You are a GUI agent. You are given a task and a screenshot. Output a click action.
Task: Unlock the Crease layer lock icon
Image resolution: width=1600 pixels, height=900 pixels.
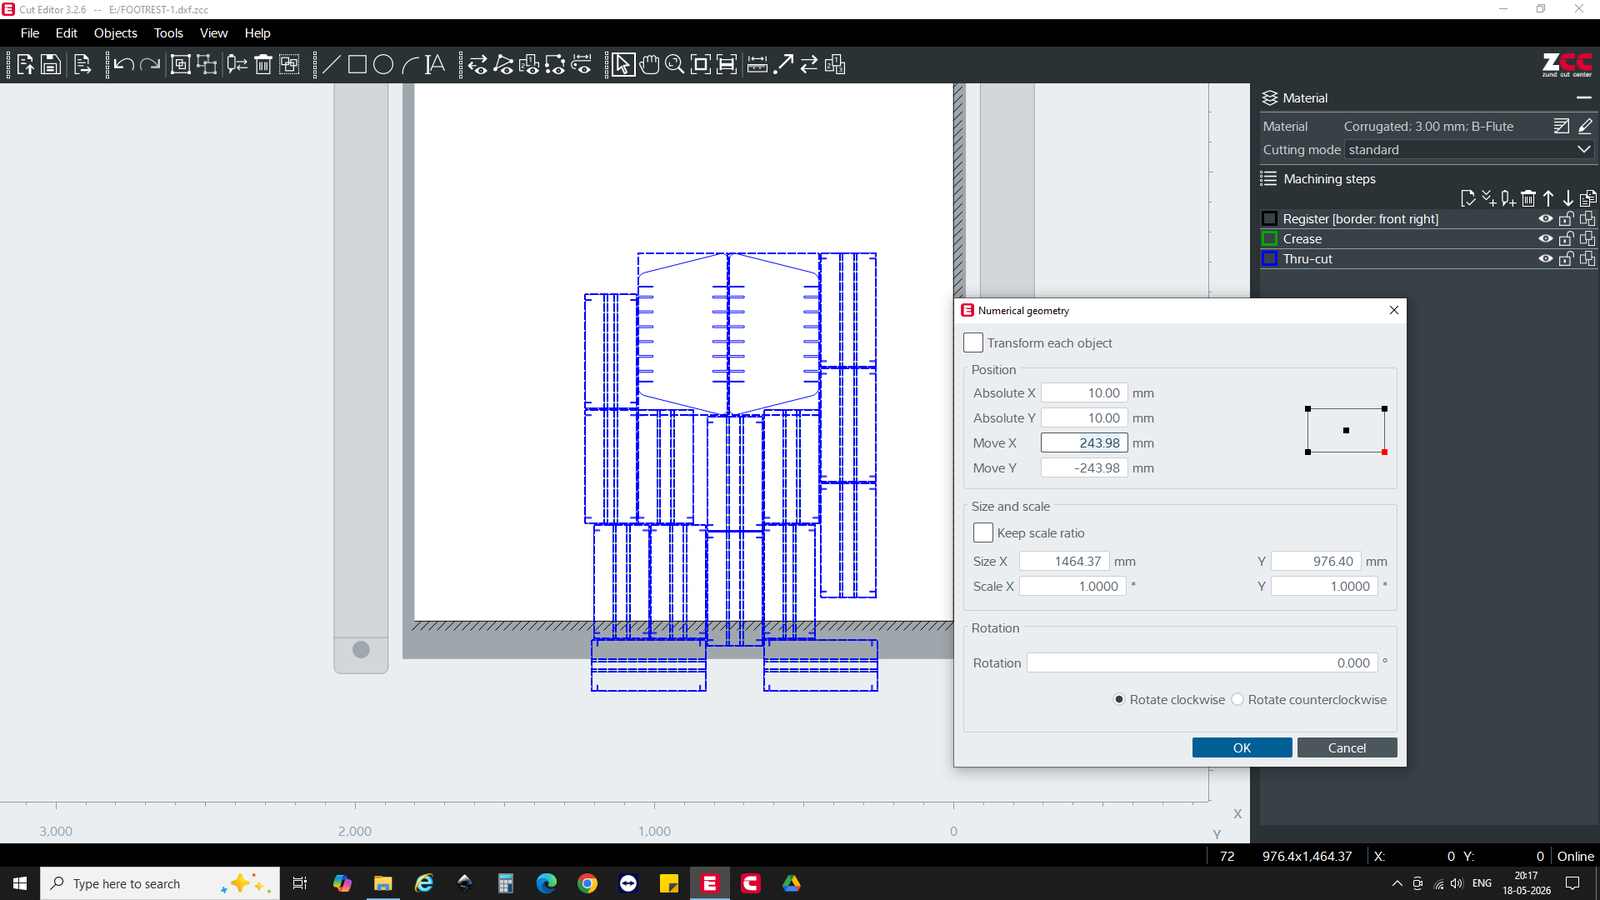[x=1566, y=239]
